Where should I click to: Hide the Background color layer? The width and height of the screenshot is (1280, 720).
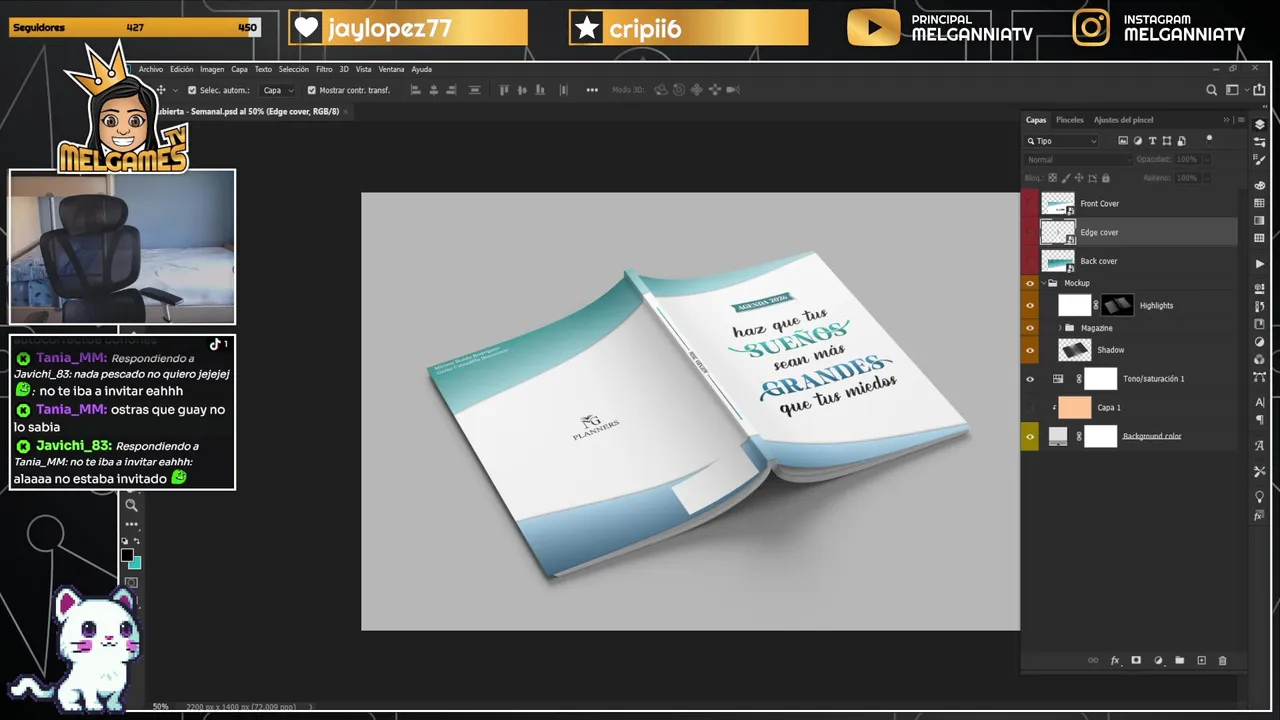coord(1030,436)
